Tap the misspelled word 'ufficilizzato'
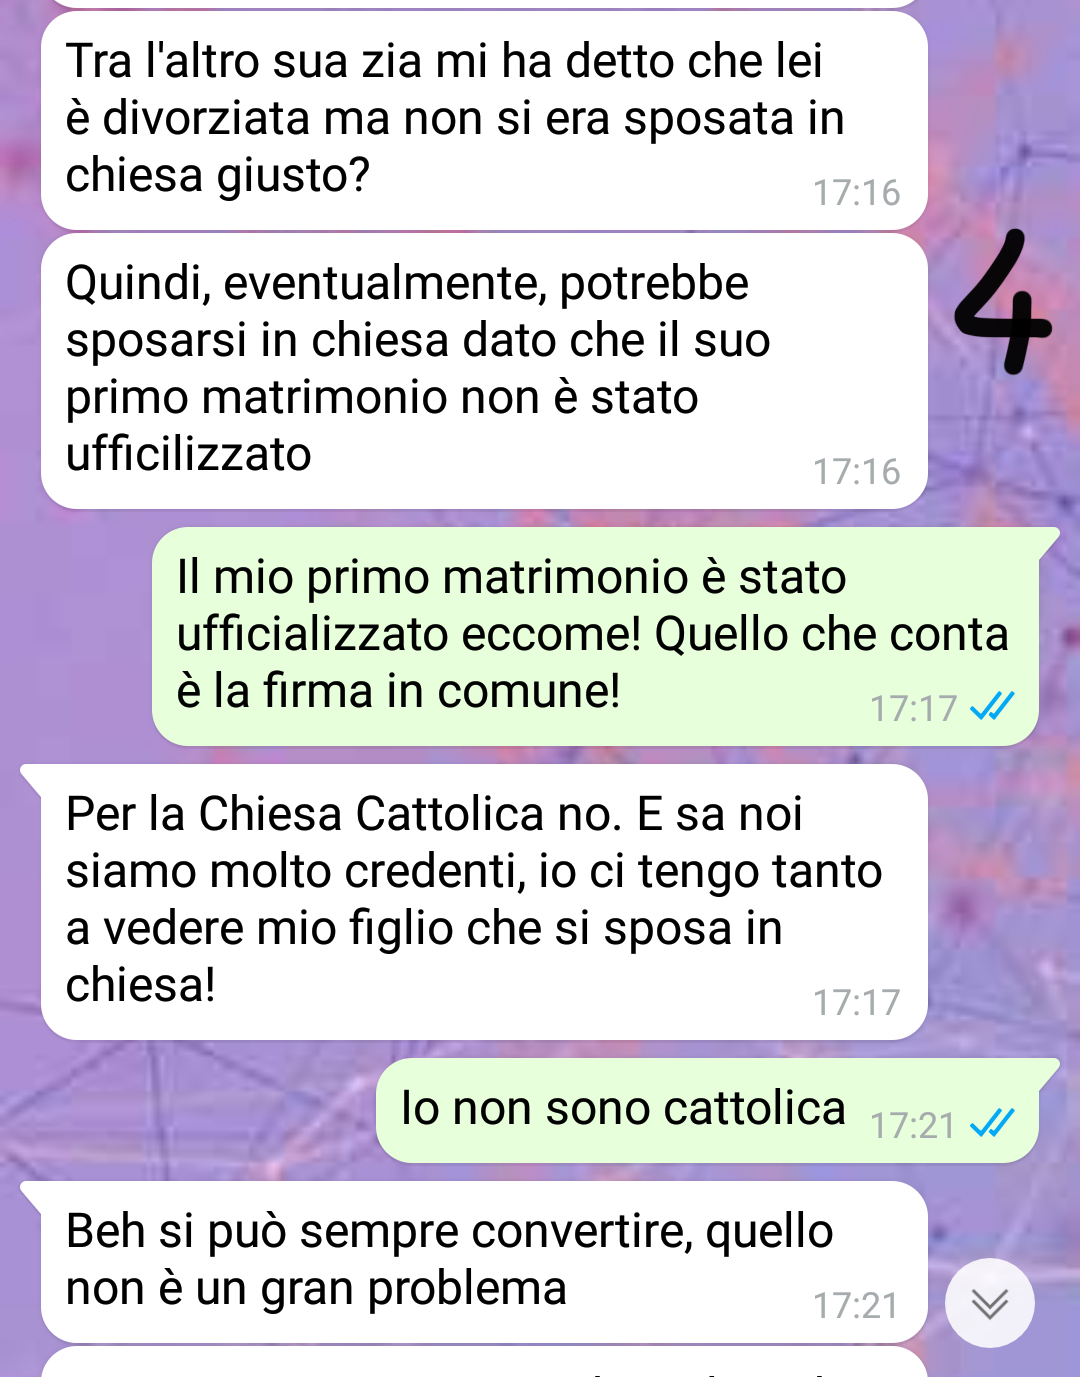This screenshot has height=1377, width=1080. coord(188,454)
